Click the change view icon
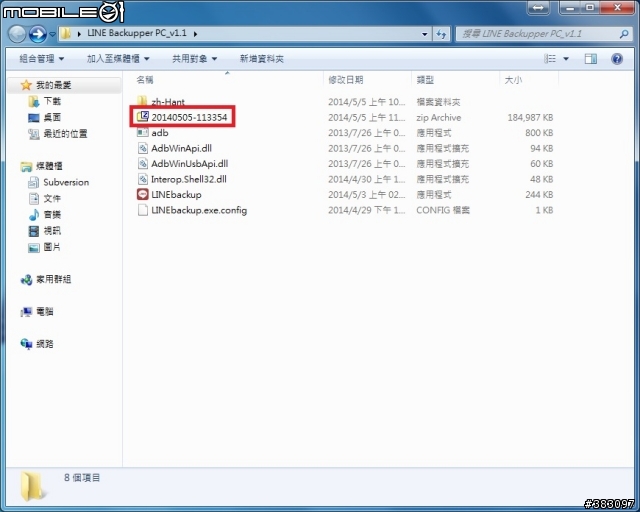The height and width of the screenshot is (512, 640). pyautogui.click(x=550, y=59)
